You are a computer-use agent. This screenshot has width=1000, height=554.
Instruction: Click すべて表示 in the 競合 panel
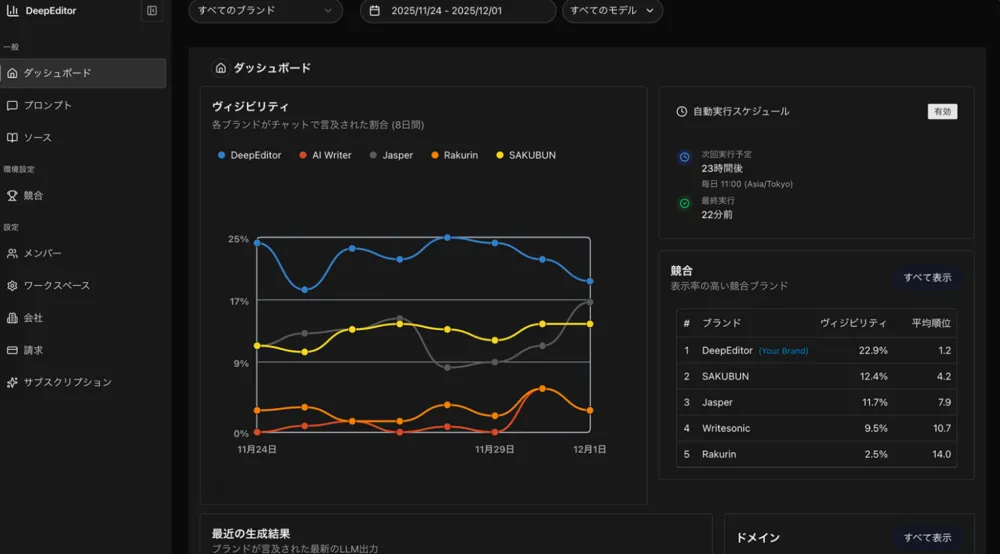pyautogui.click(x=927, y=277)
